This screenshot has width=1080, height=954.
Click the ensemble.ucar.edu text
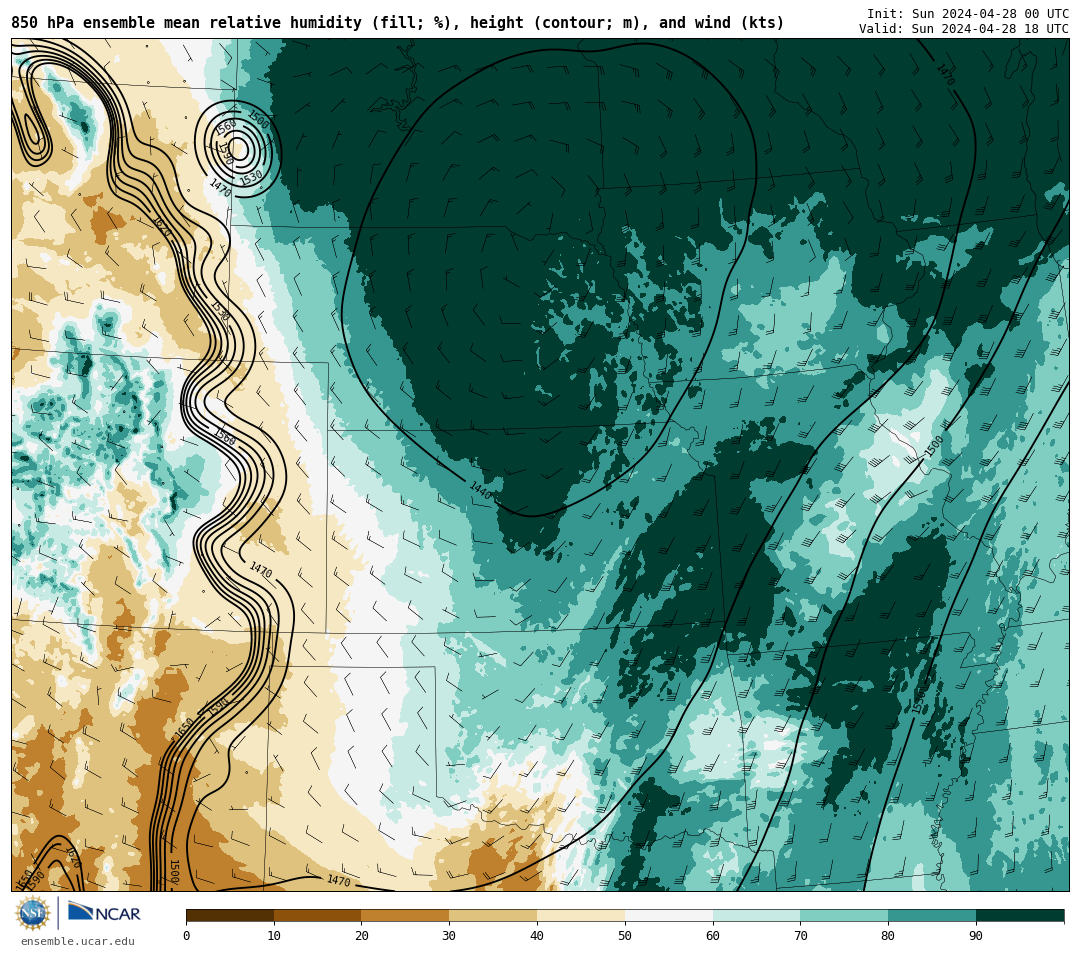(x=78, y=941)
